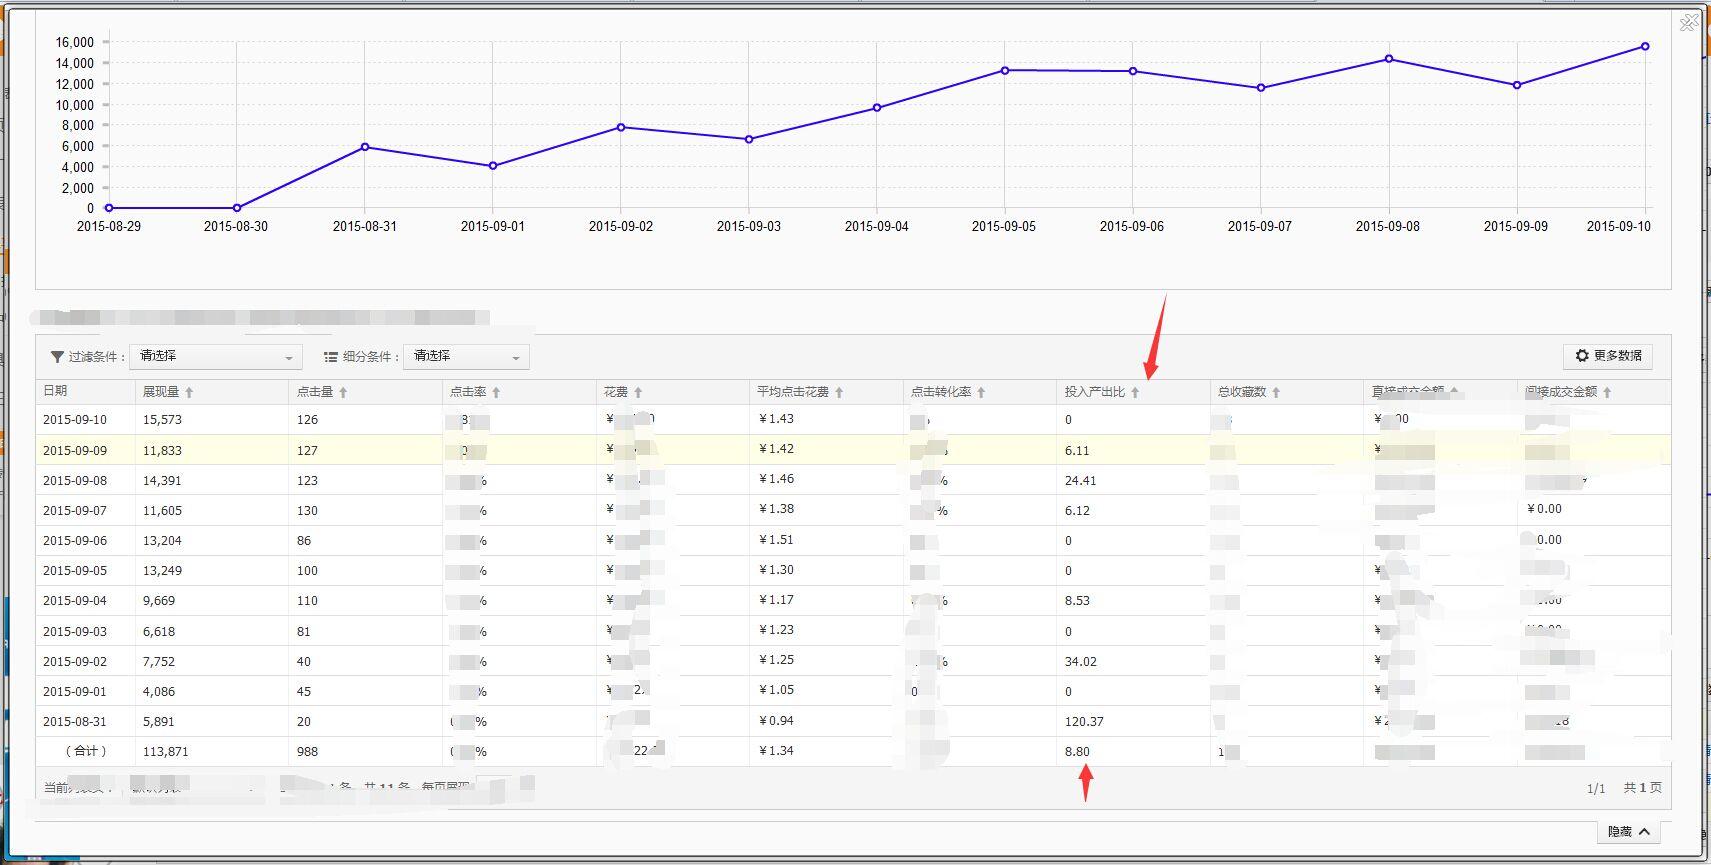Sort by 点击量 using its arrow icon

point(343,392)
